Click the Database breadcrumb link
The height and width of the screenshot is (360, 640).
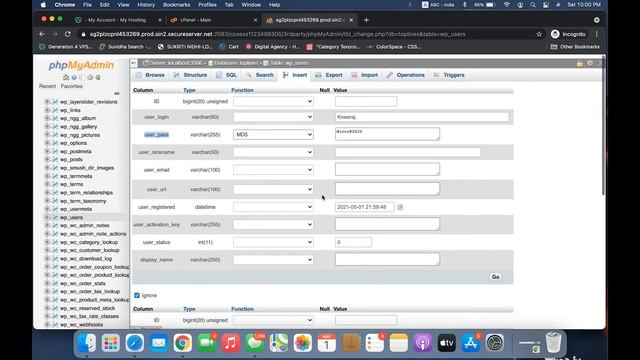click(236, 63)
